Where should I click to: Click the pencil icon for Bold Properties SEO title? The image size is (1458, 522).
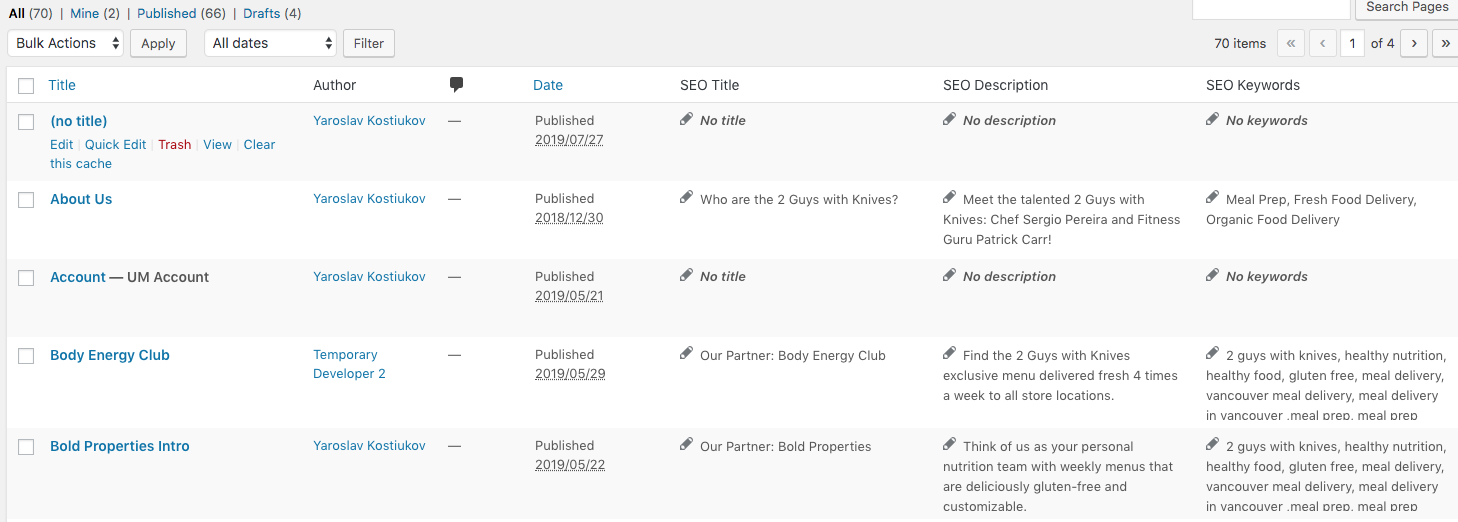point(686,445)
